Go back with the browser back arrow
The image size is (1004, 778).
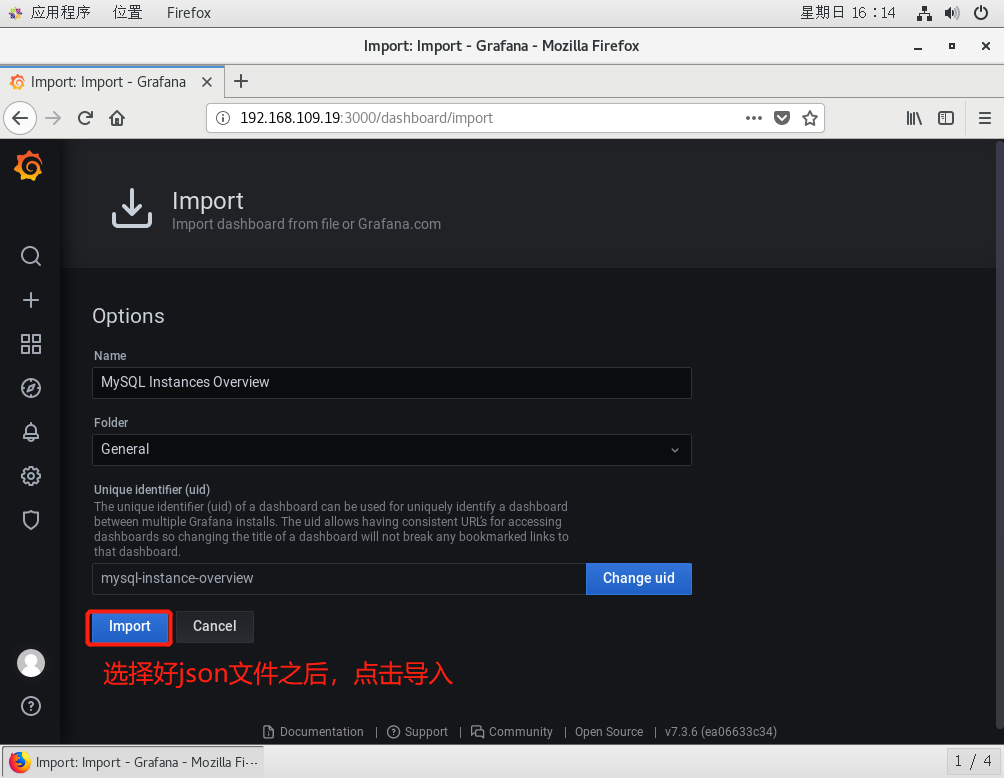(20, 118)
